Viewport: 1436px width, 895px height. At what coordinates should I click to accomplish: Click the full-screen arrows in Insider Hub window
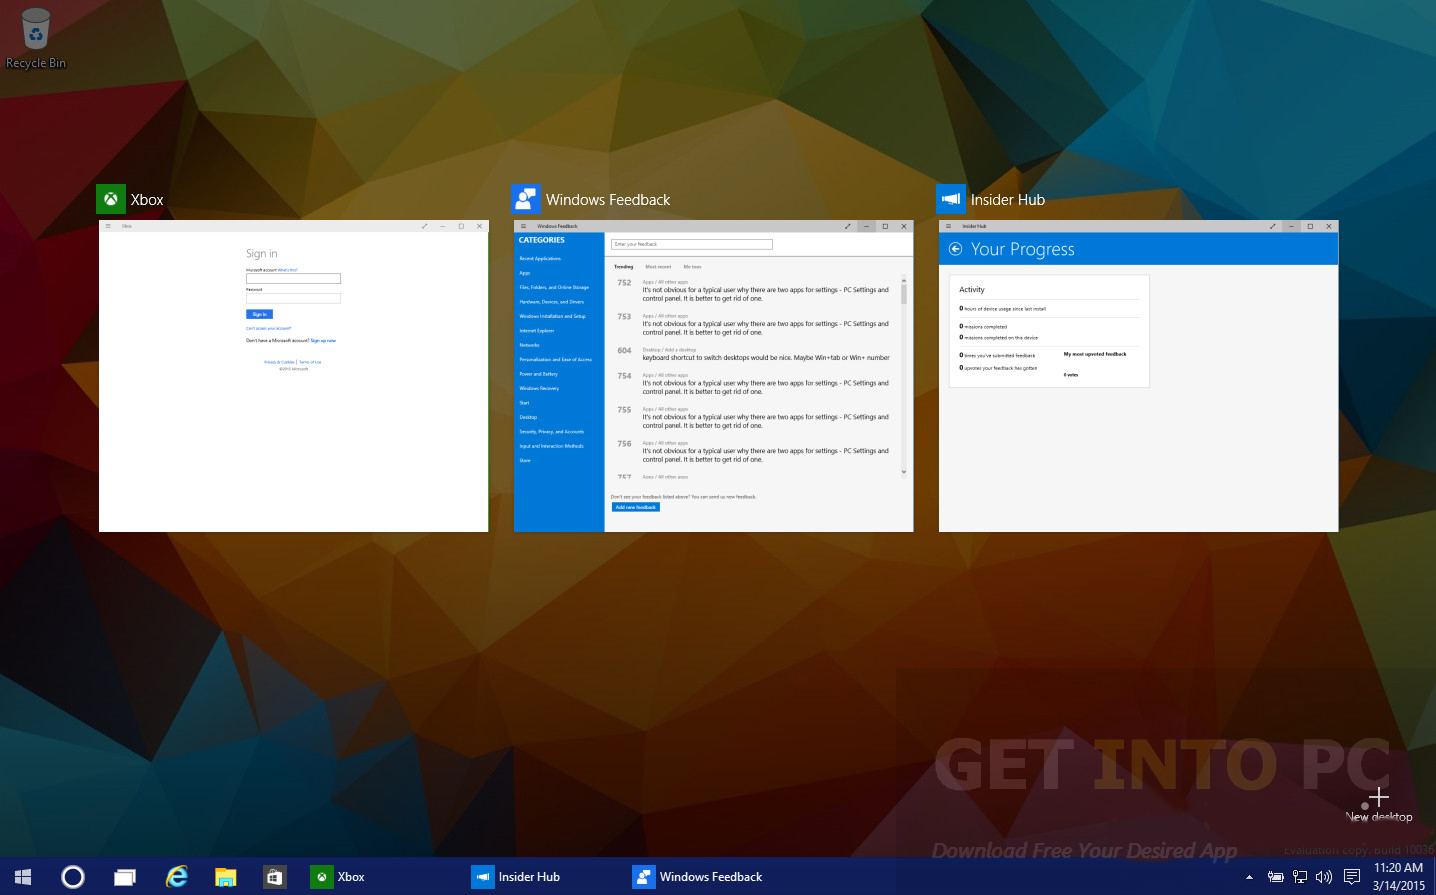coord(1273,226)
